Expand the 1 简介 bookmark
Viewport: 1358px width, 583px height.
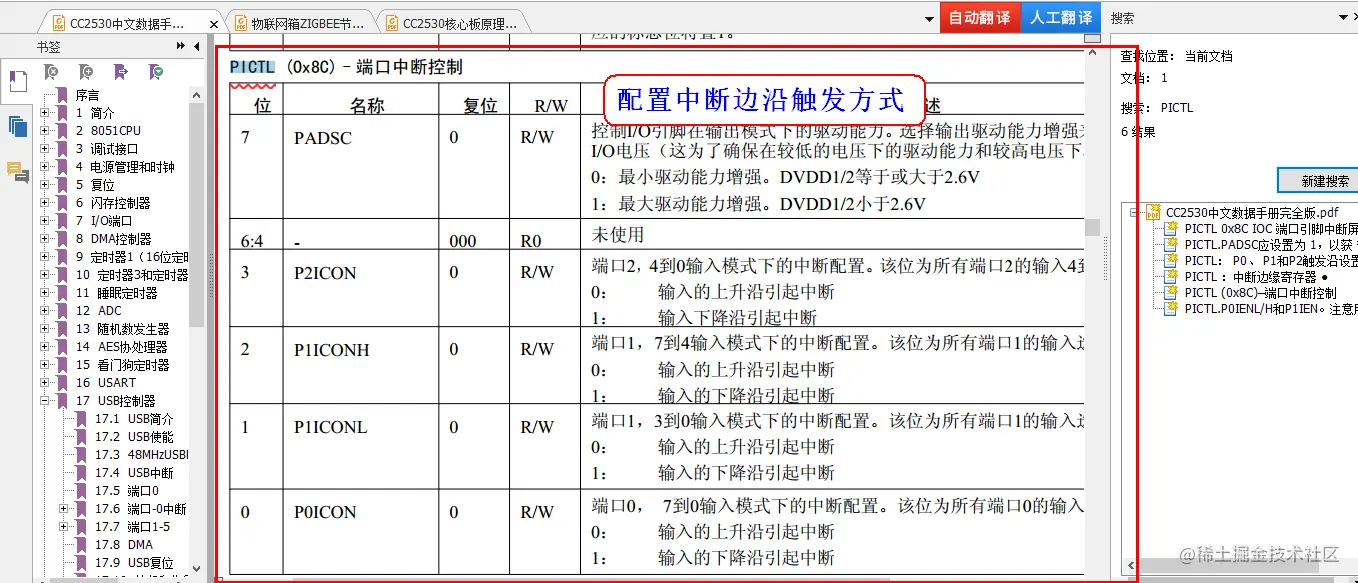tap(44, 113)
